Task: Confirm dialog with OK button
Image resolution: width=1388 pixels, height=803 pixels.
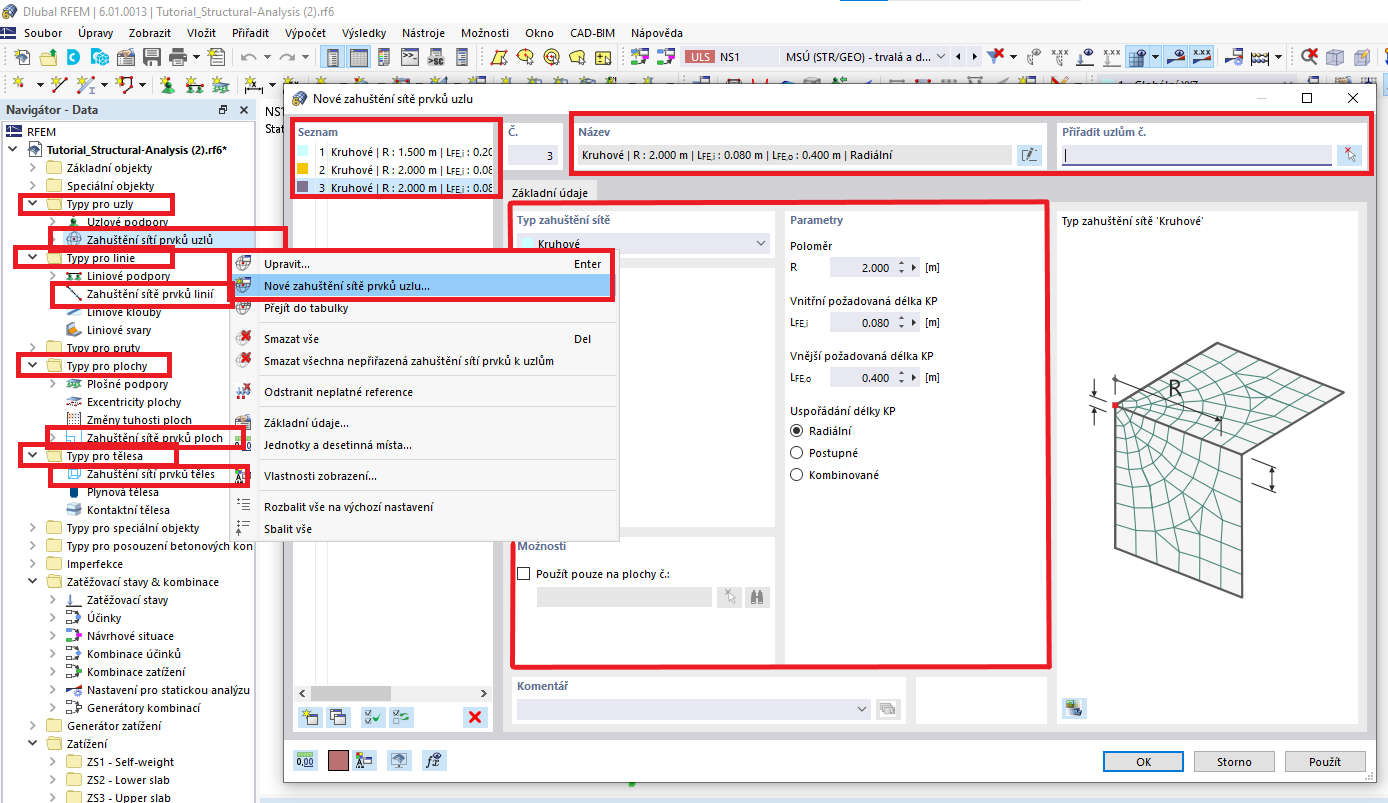Action: (x=1142, y=761)
